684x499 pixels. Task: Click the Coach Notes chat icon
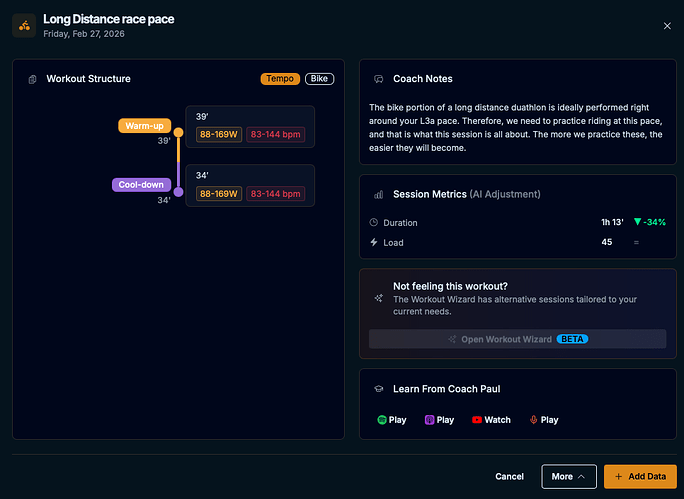tap(378, 79)
